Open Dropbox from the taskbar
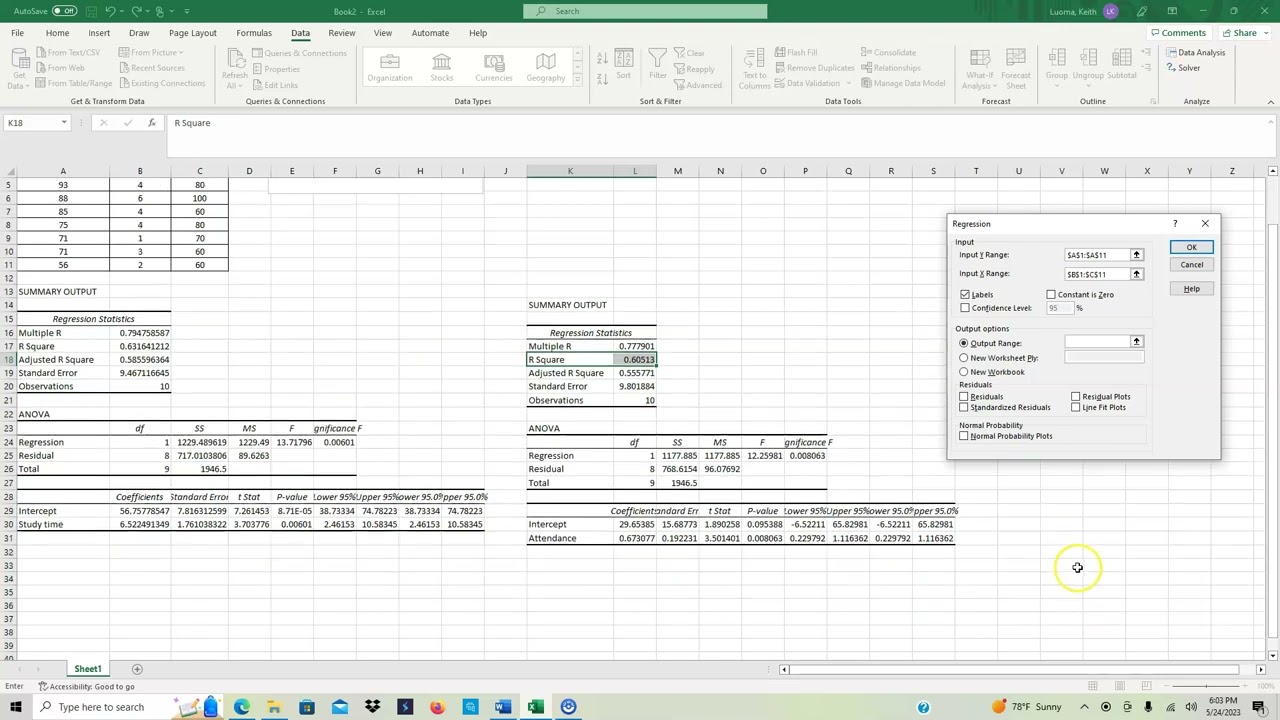 click(x=372, y=707)
